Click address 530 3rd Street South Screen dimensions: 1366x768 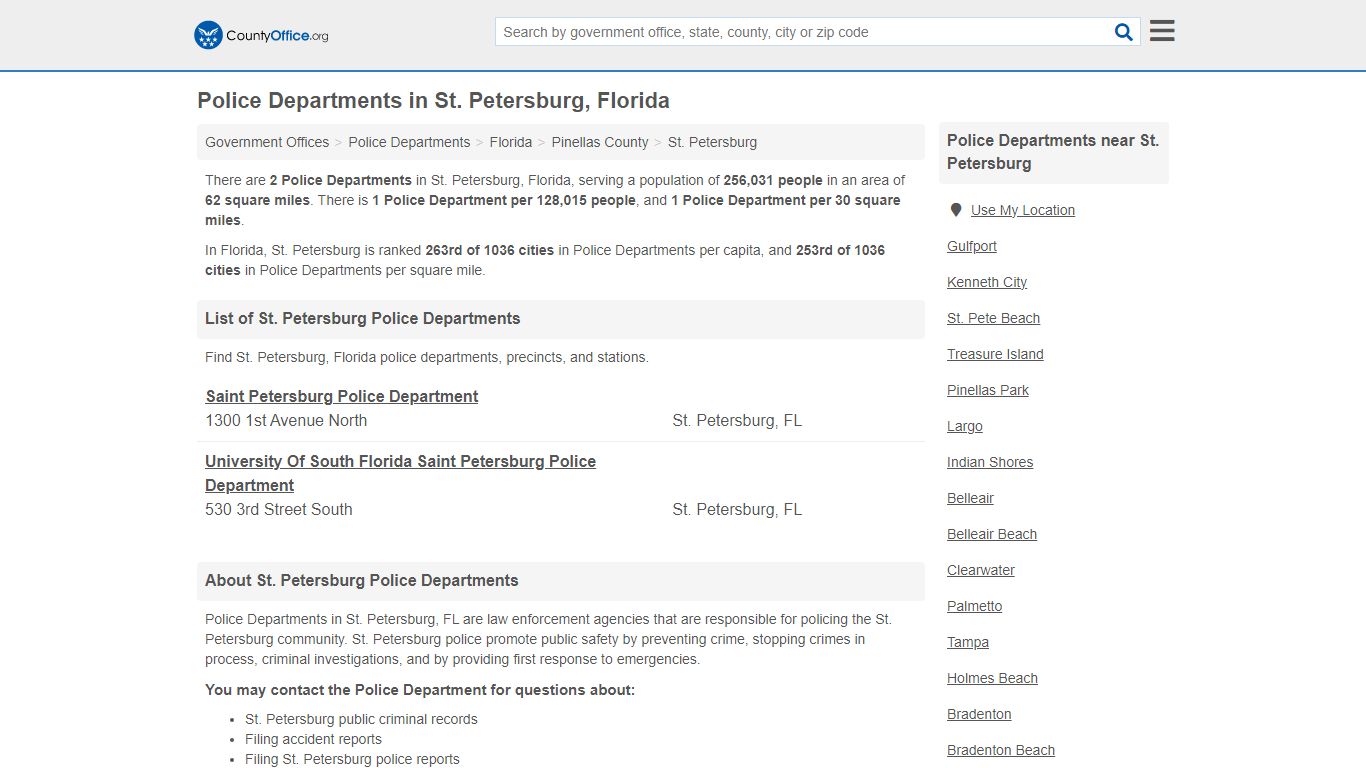click(279, 509)
